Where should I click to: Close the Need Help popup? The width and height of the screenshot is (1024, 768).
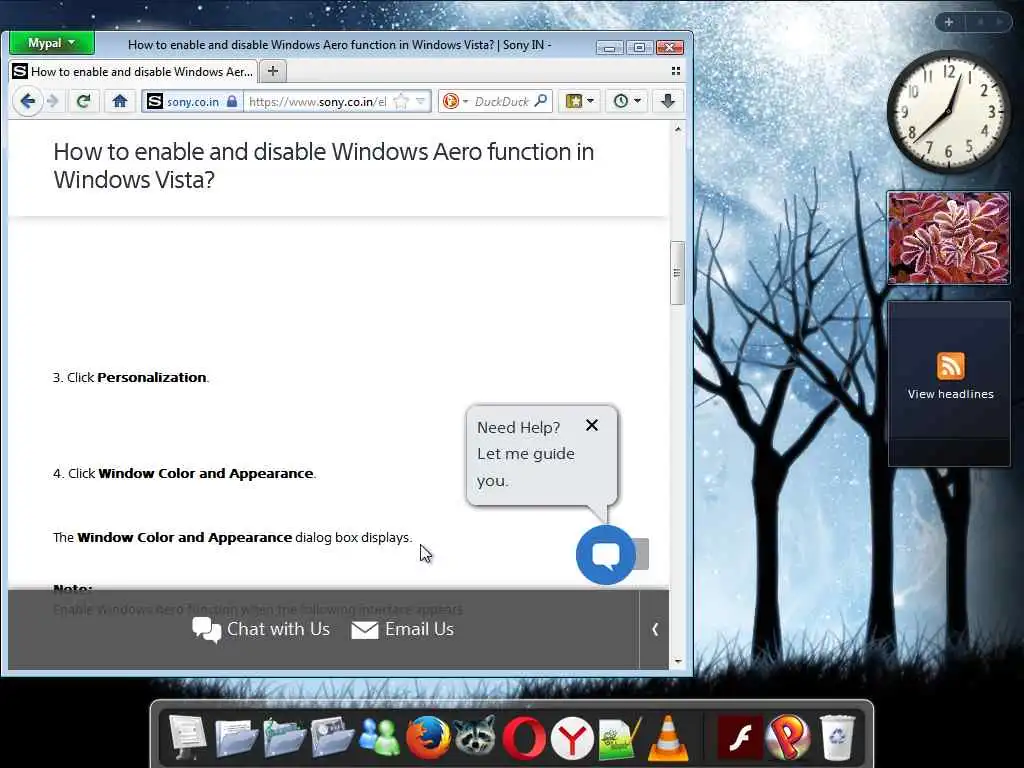592,425
